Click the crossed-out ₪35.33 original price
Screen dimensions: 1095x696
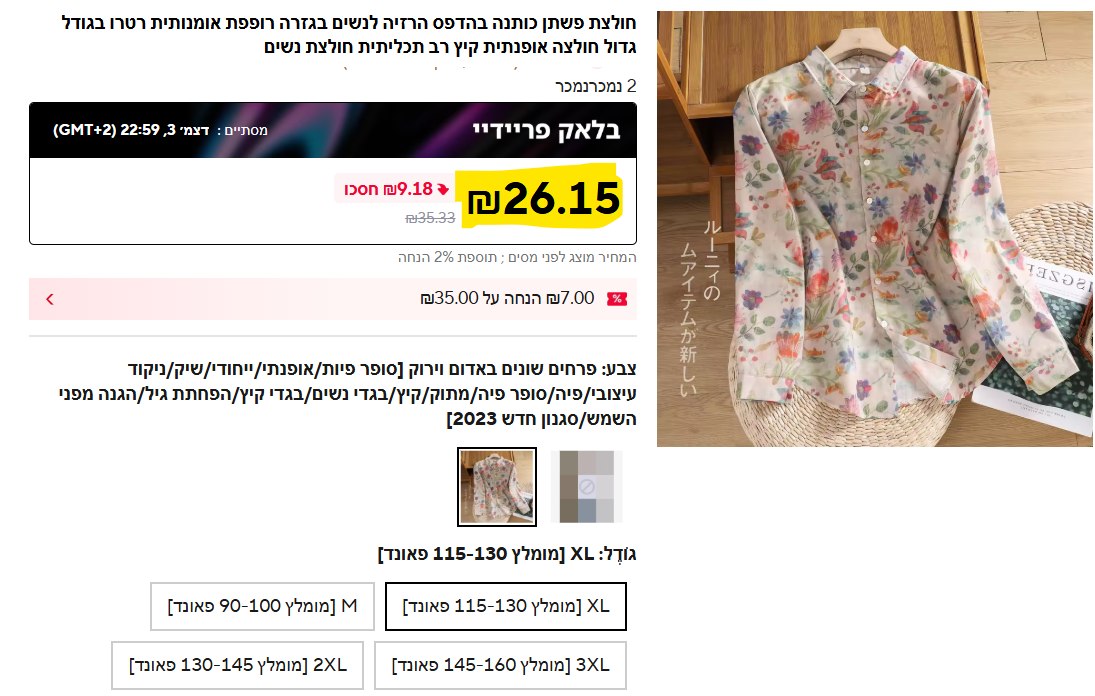pyautogui.click(x=430, y=218)
